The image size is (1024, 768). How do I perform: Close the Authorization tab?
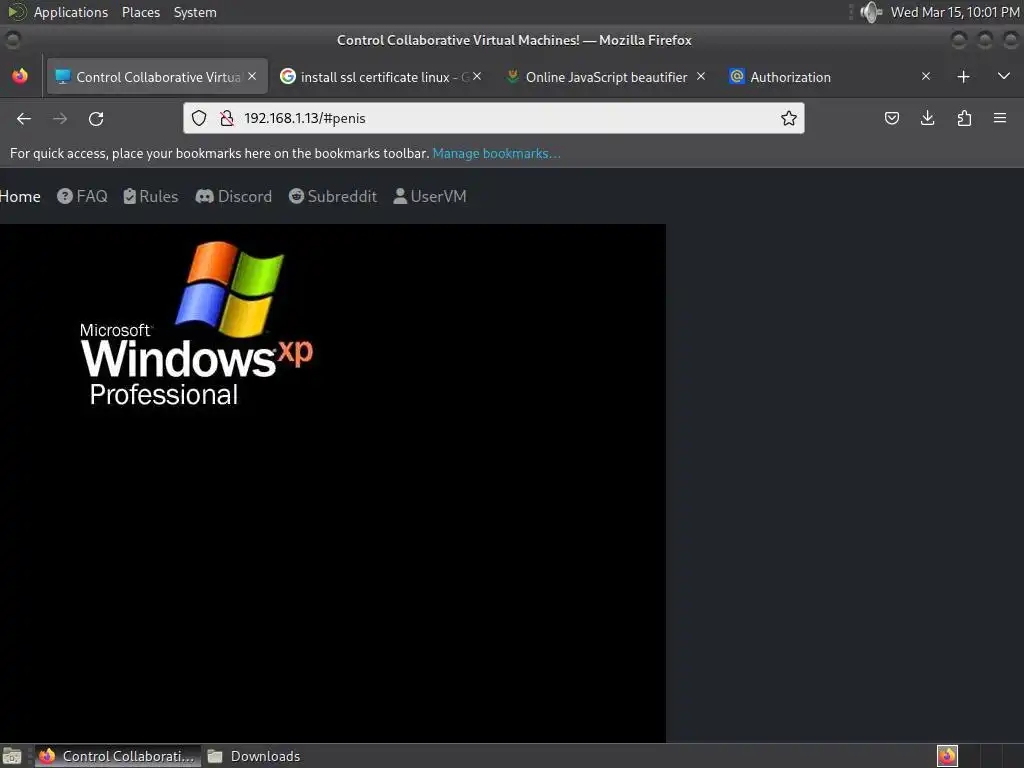(925, 76)
